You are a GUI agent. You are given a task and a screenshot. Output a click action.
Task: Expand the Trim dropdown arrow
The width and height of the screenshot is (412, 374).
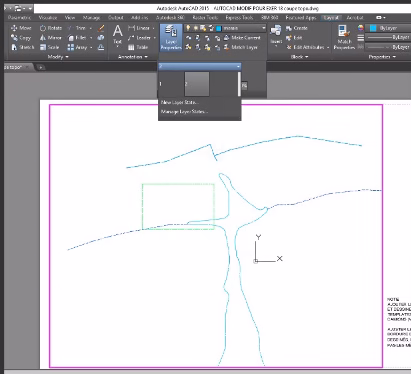(90, 28)
